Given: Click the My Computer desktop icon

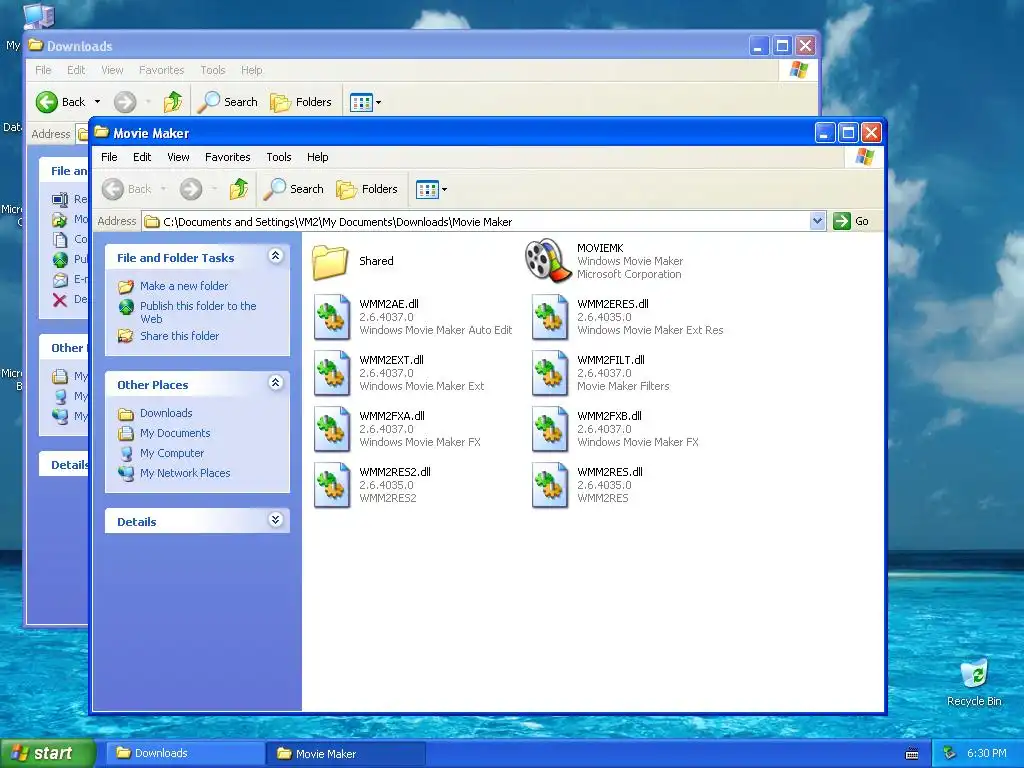Looking at the screenshot, I should (38, 16).
